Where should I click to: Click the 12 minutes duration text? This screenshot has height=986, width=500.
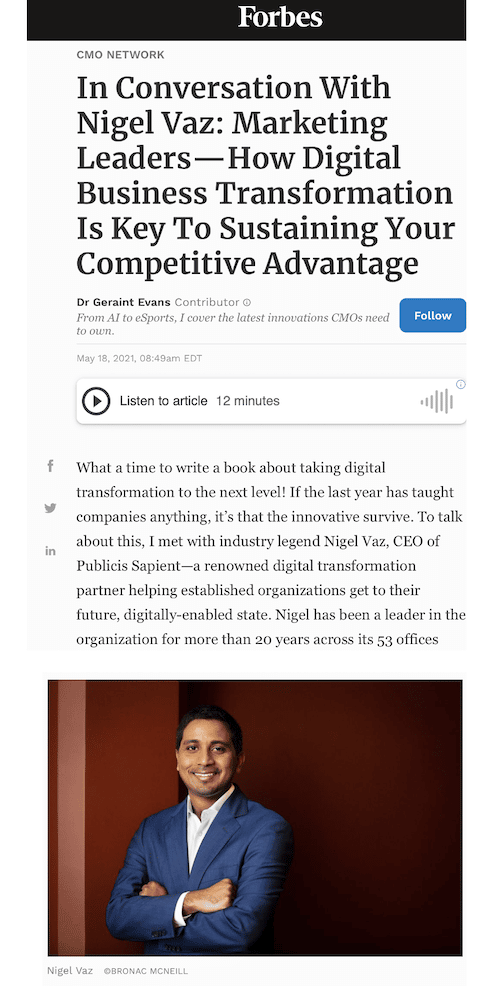(x=248, y=401)
